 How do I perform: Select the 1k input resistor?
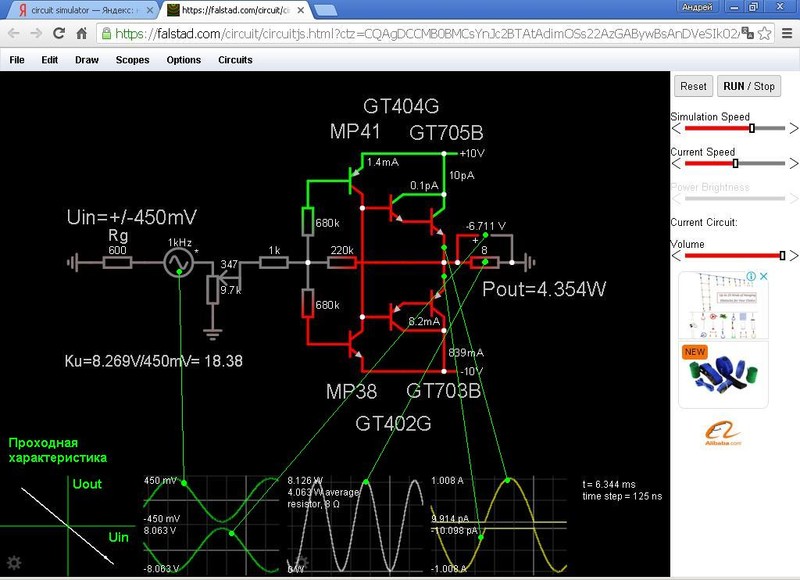(274, 263)
